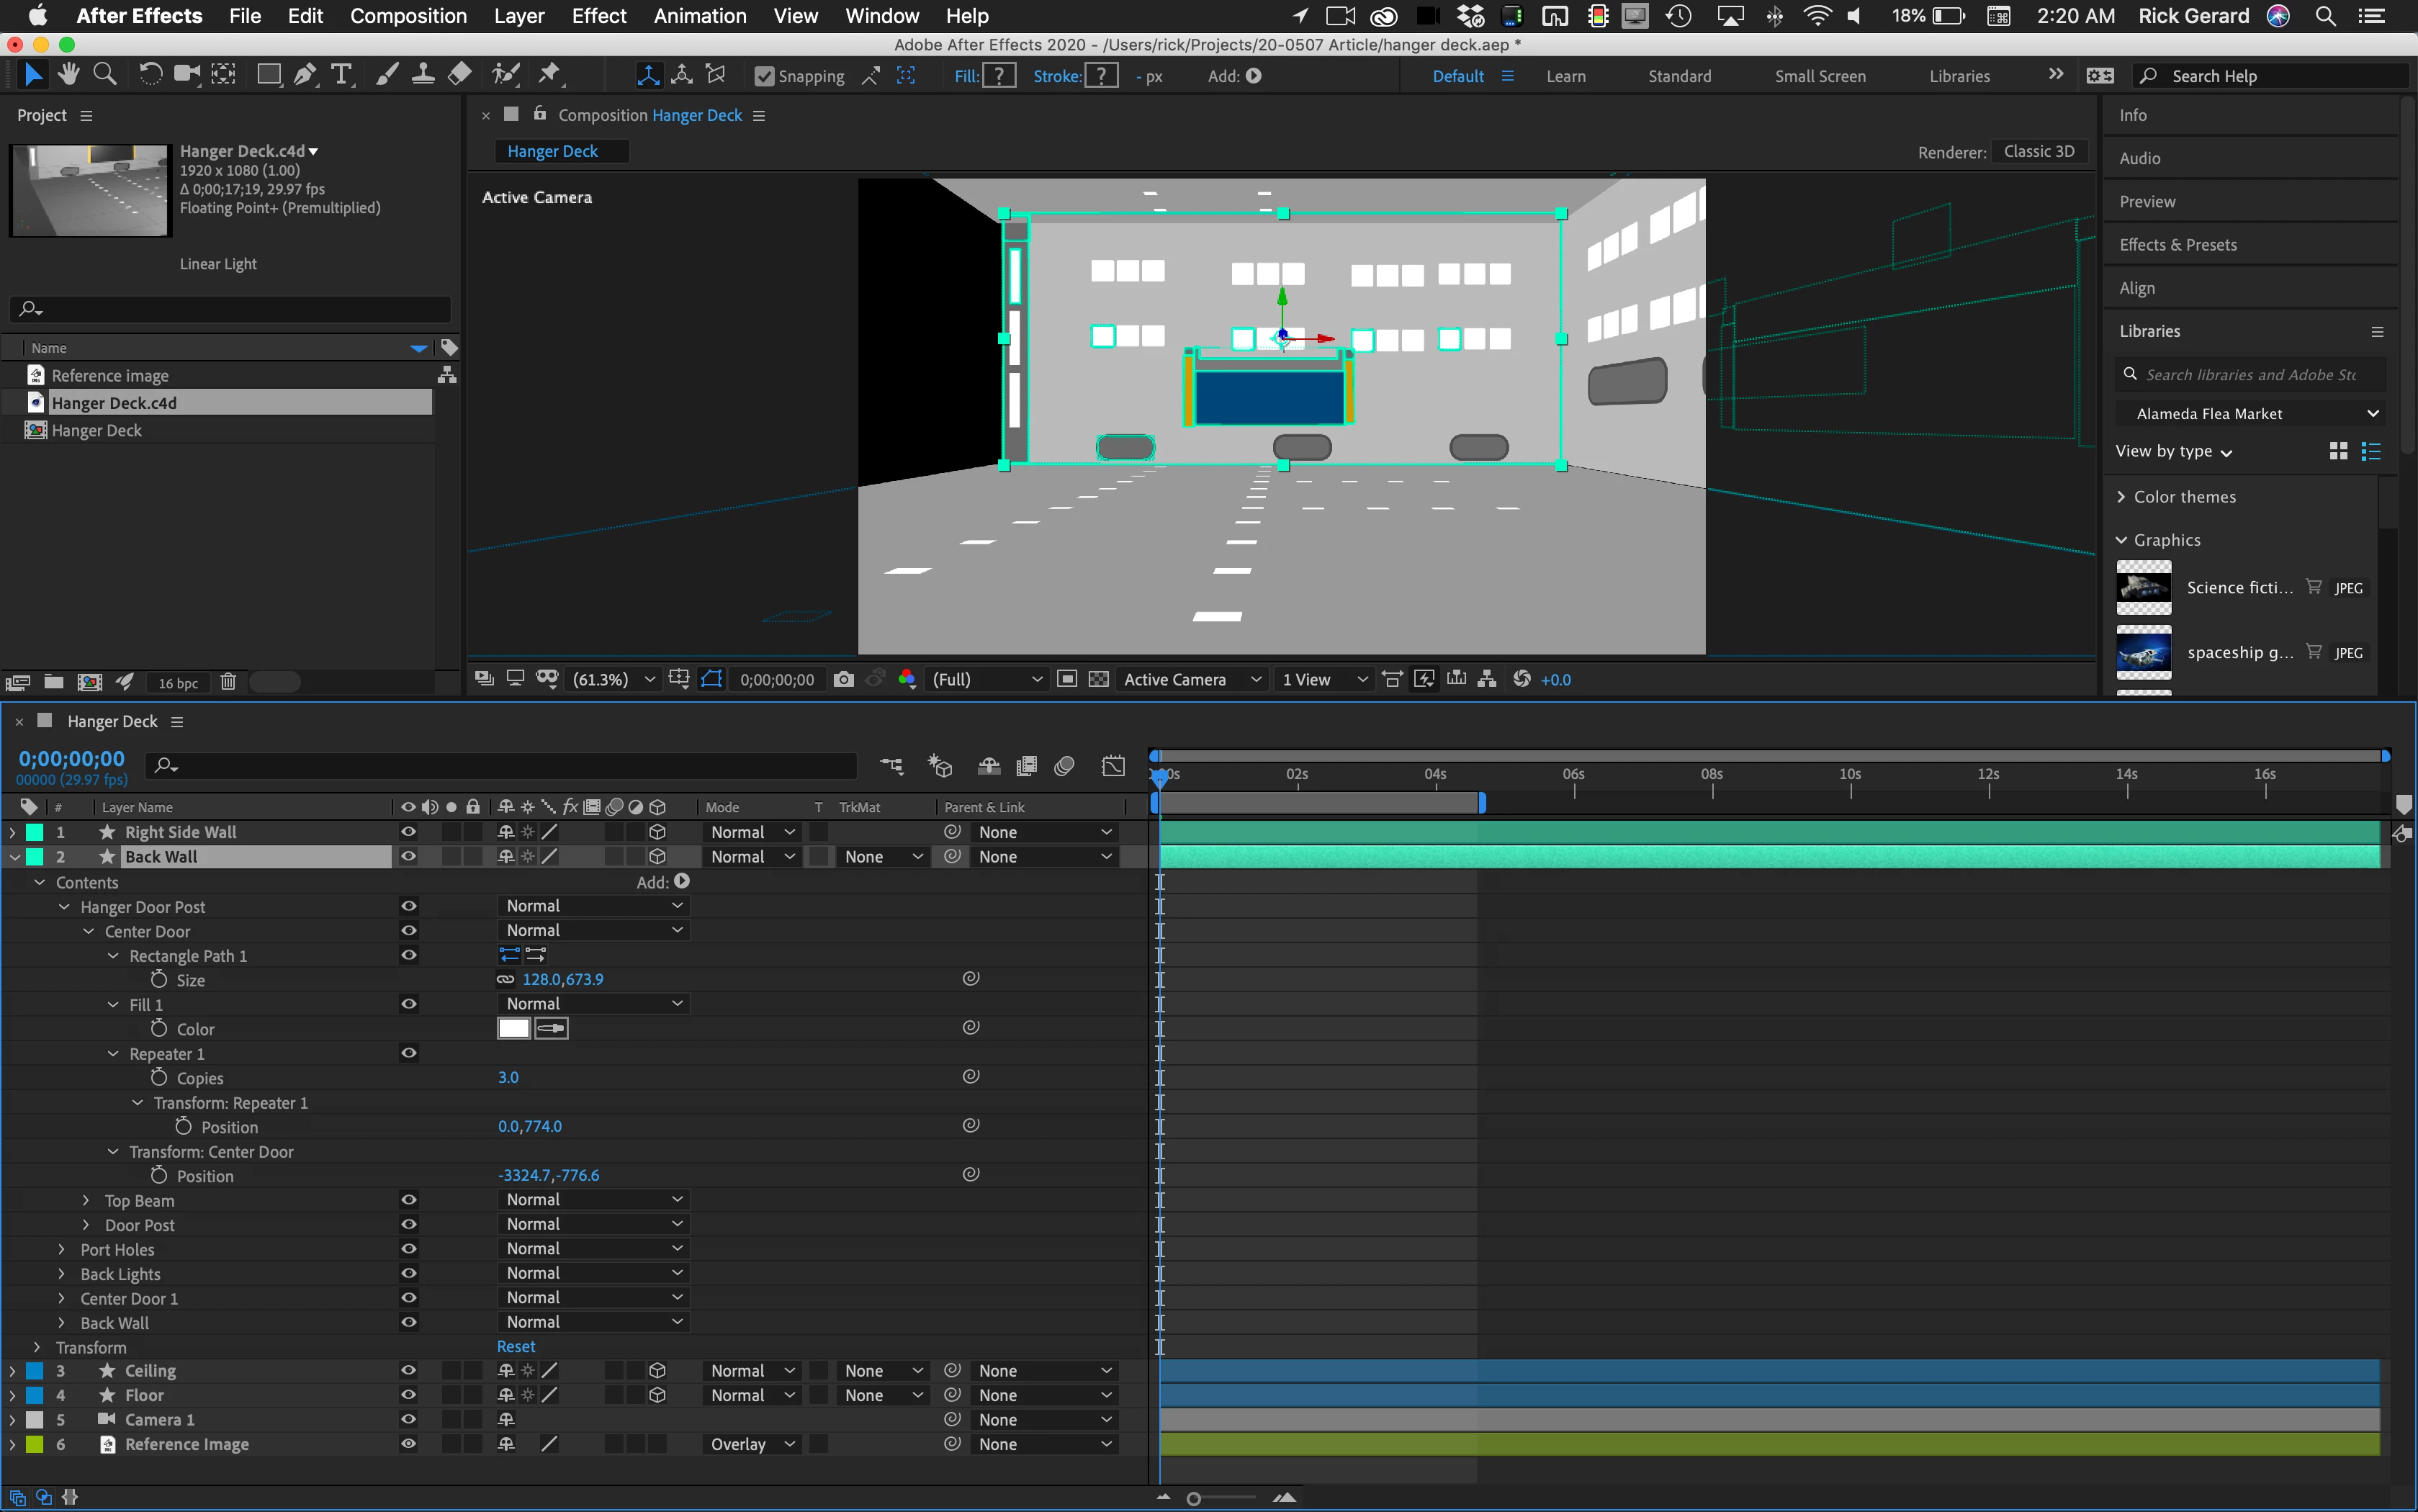Select the Pen tool in toolbar
The image size is (2418, 1512).
[305, 74]
